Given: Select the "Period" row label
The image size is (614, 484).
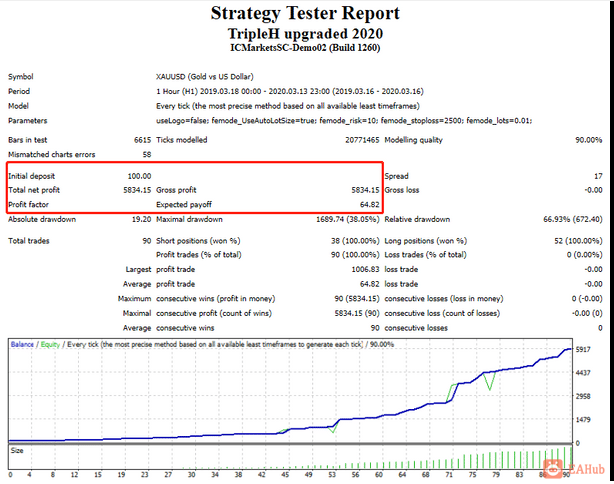Looking at the screenshot, I should tap(19, 91).
